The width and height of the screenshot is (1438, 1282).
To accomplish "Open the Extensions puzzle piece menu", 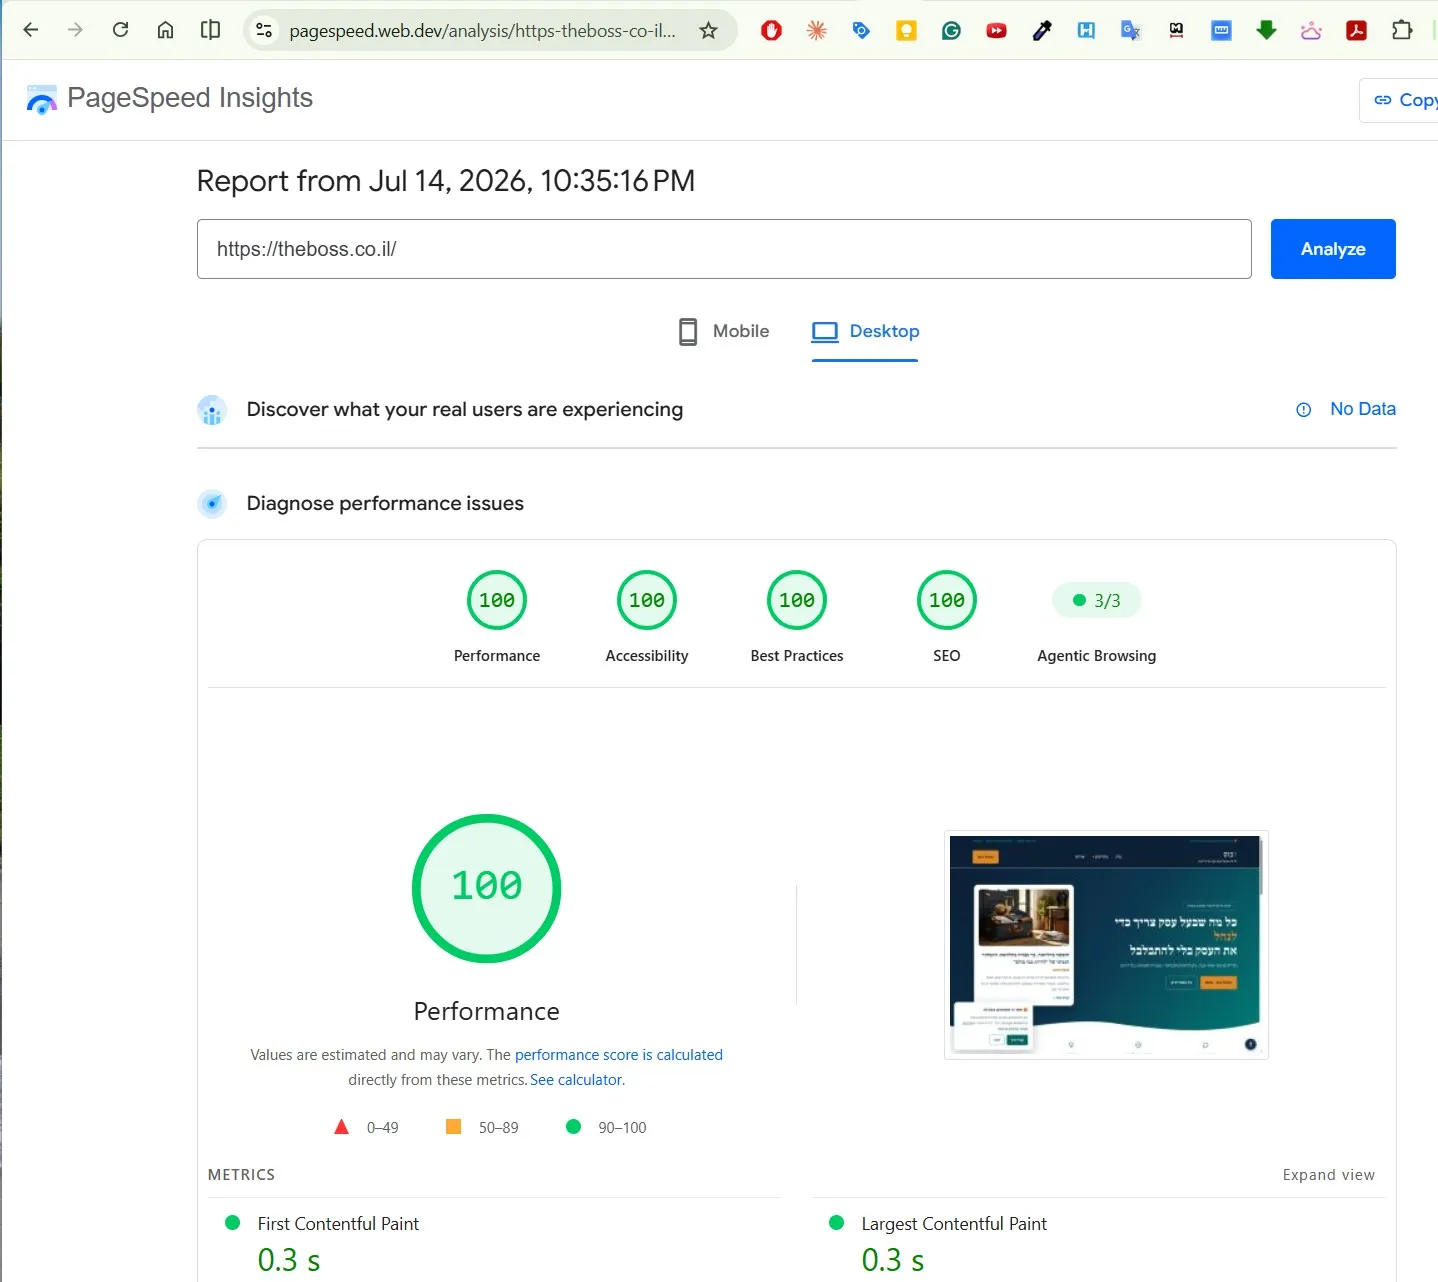I will [1402, 30].
